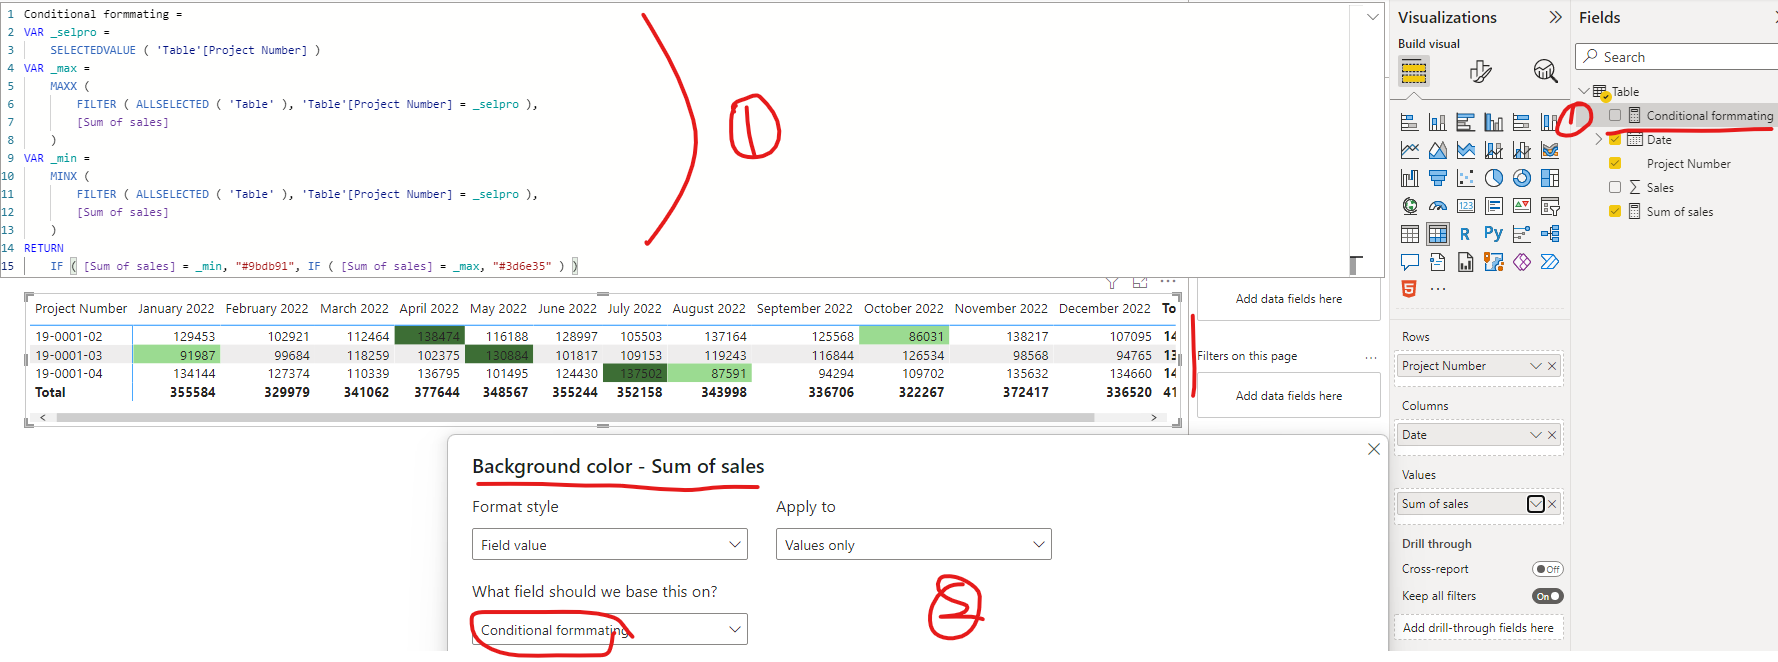Open Filters on this page options

(x=1370, y=357)
